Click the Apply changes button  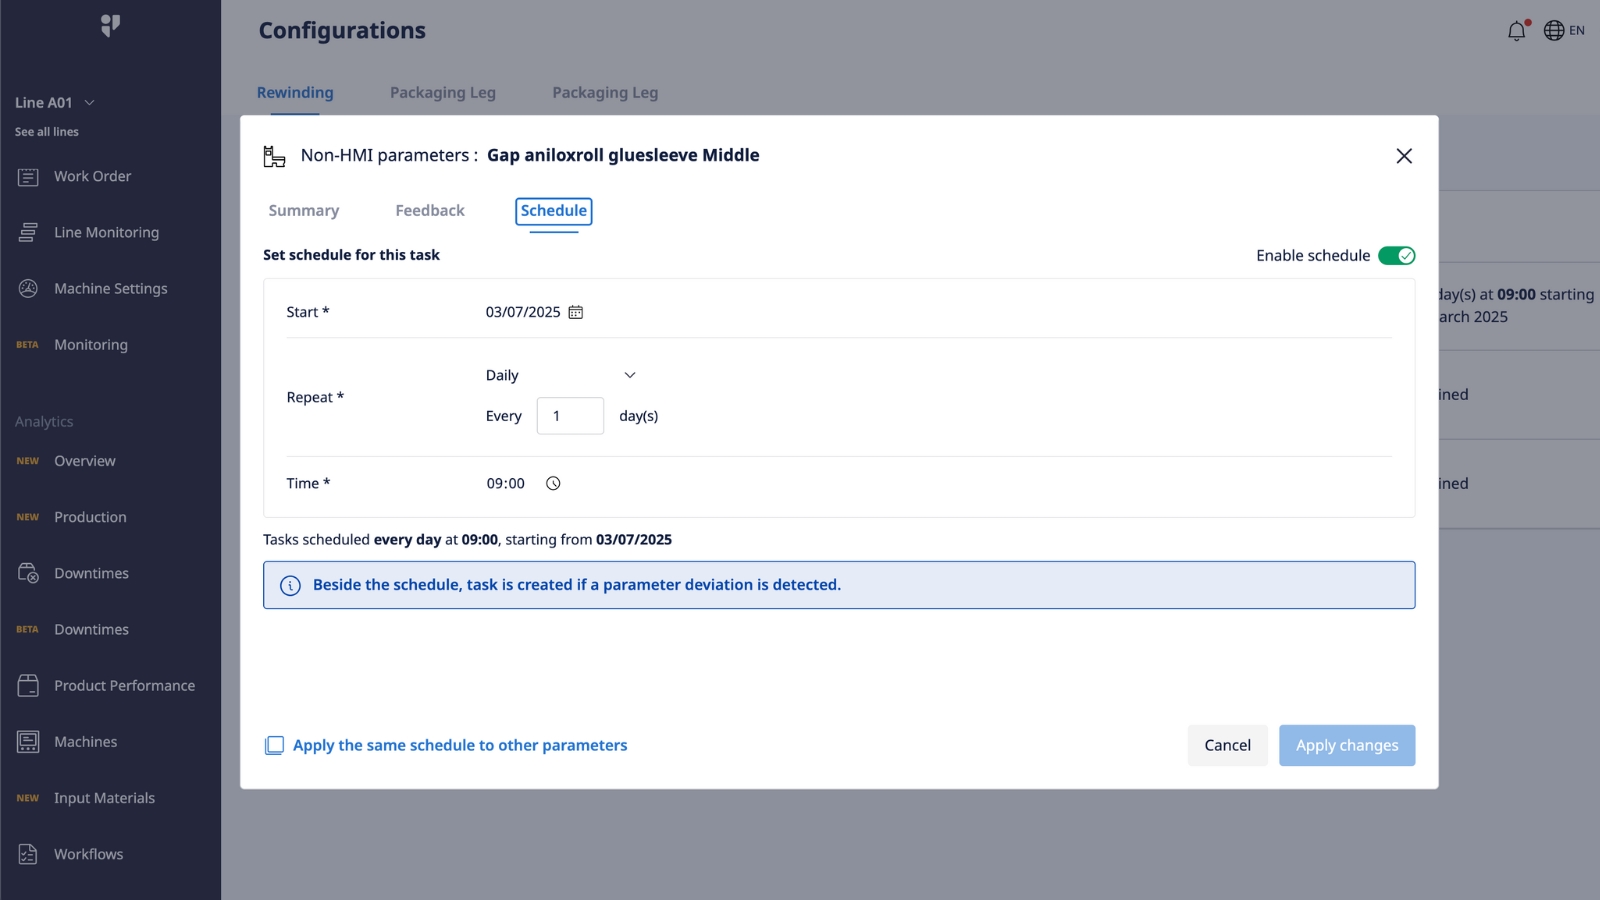tap(1347, 745)
